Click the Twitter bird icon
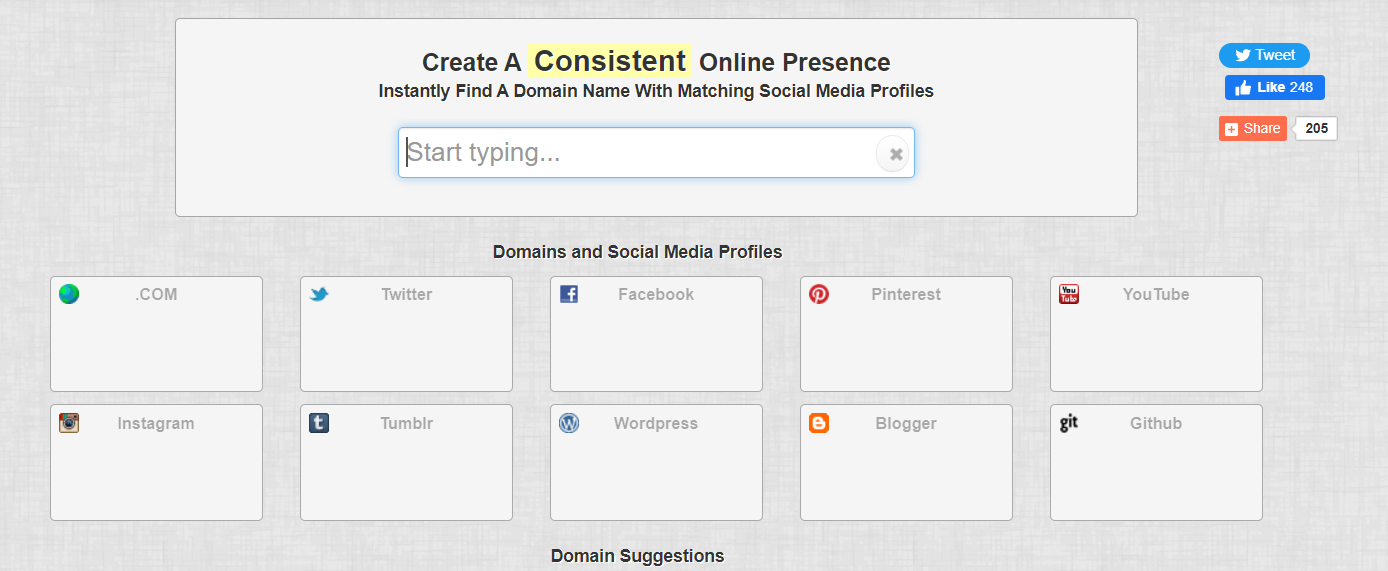 click(319, 294)
